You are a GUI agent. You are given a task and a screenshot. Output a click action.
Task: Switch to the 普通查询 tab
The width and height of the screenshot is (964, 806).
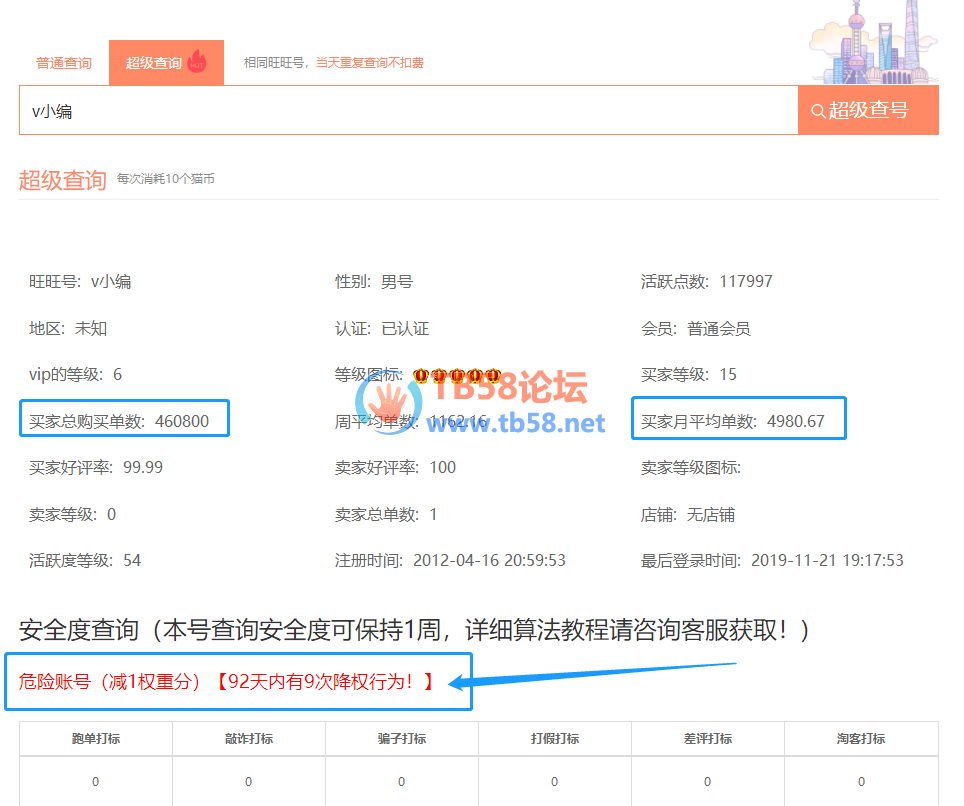pos(64,63)
